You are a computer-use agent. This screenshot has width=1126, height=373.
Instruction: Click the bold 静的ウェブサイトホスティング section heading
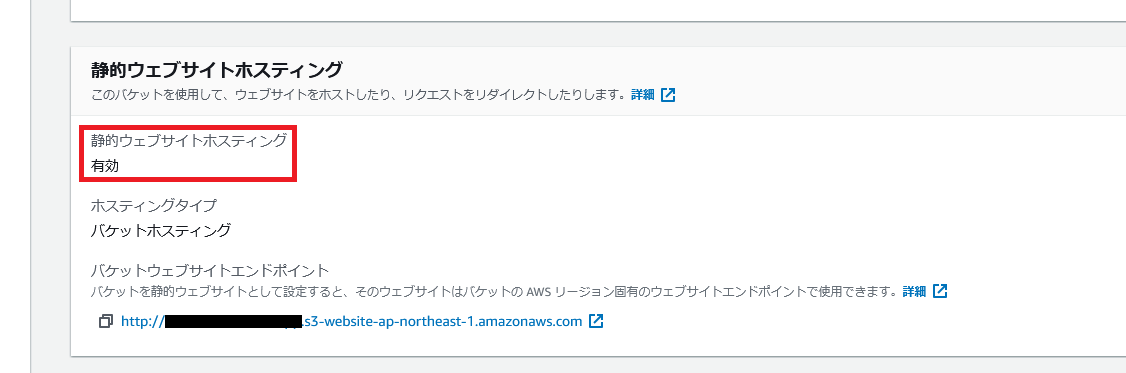(217, 70)
